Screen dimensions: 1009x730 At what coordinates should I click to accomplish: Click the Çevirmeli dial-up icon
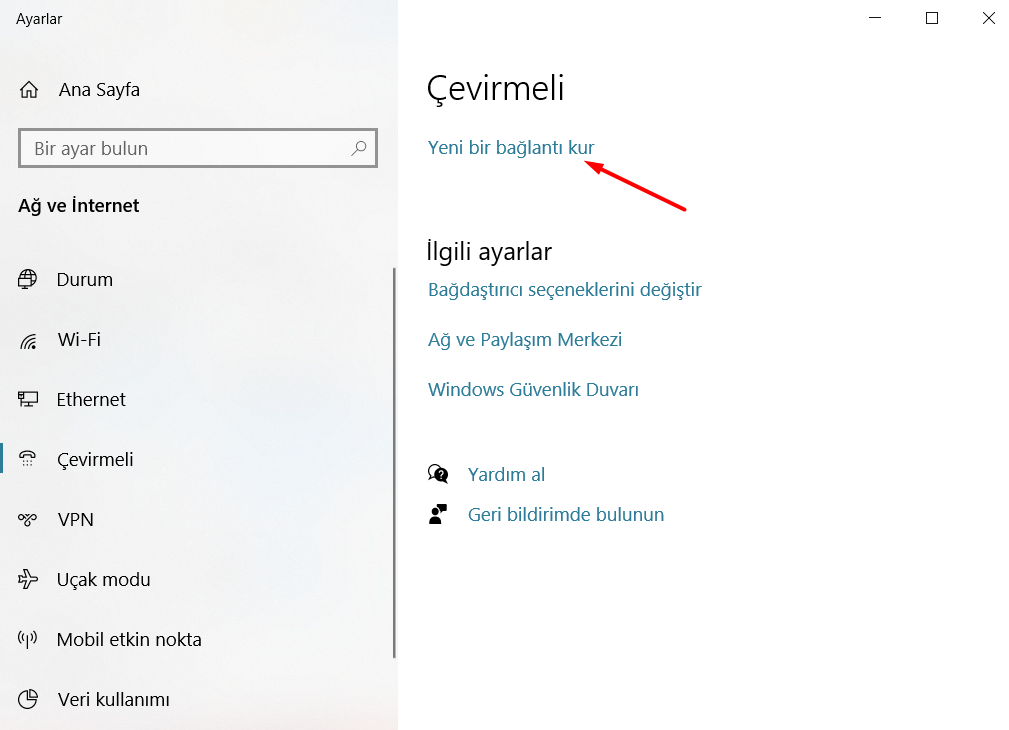point(28,460)
